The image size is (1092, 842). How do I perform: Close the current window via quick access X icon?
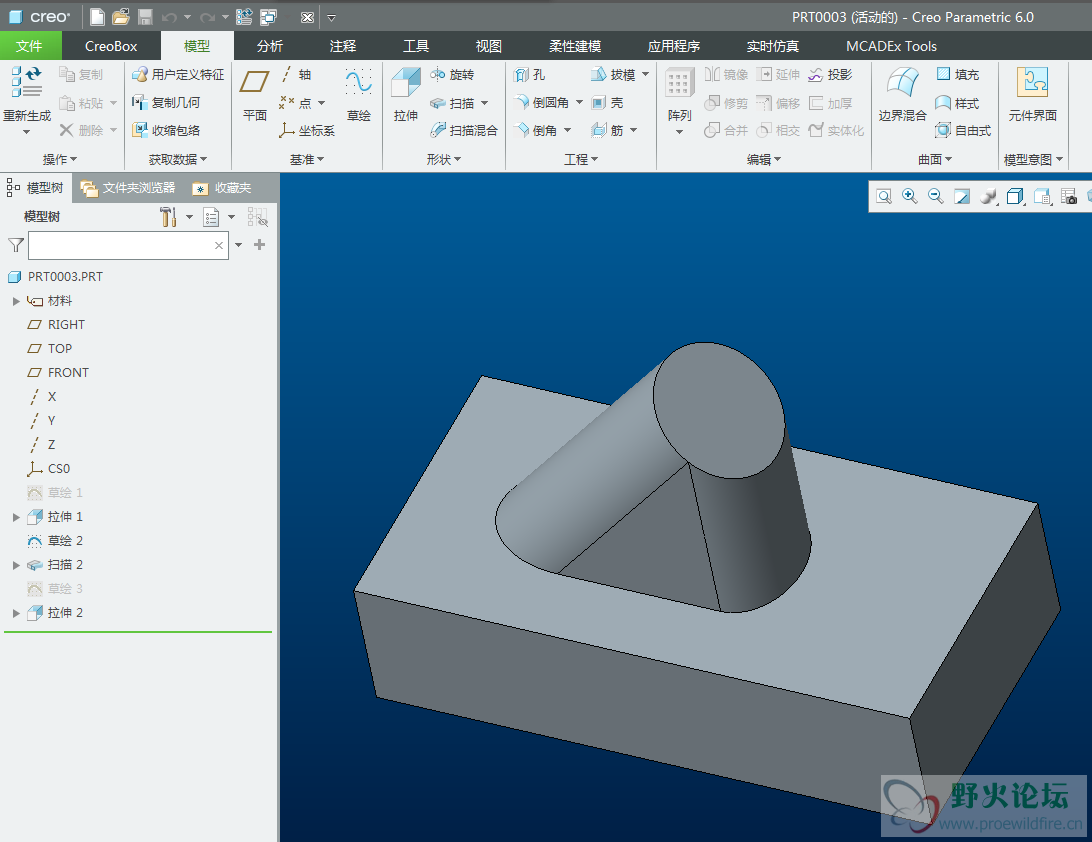point(307,17)
